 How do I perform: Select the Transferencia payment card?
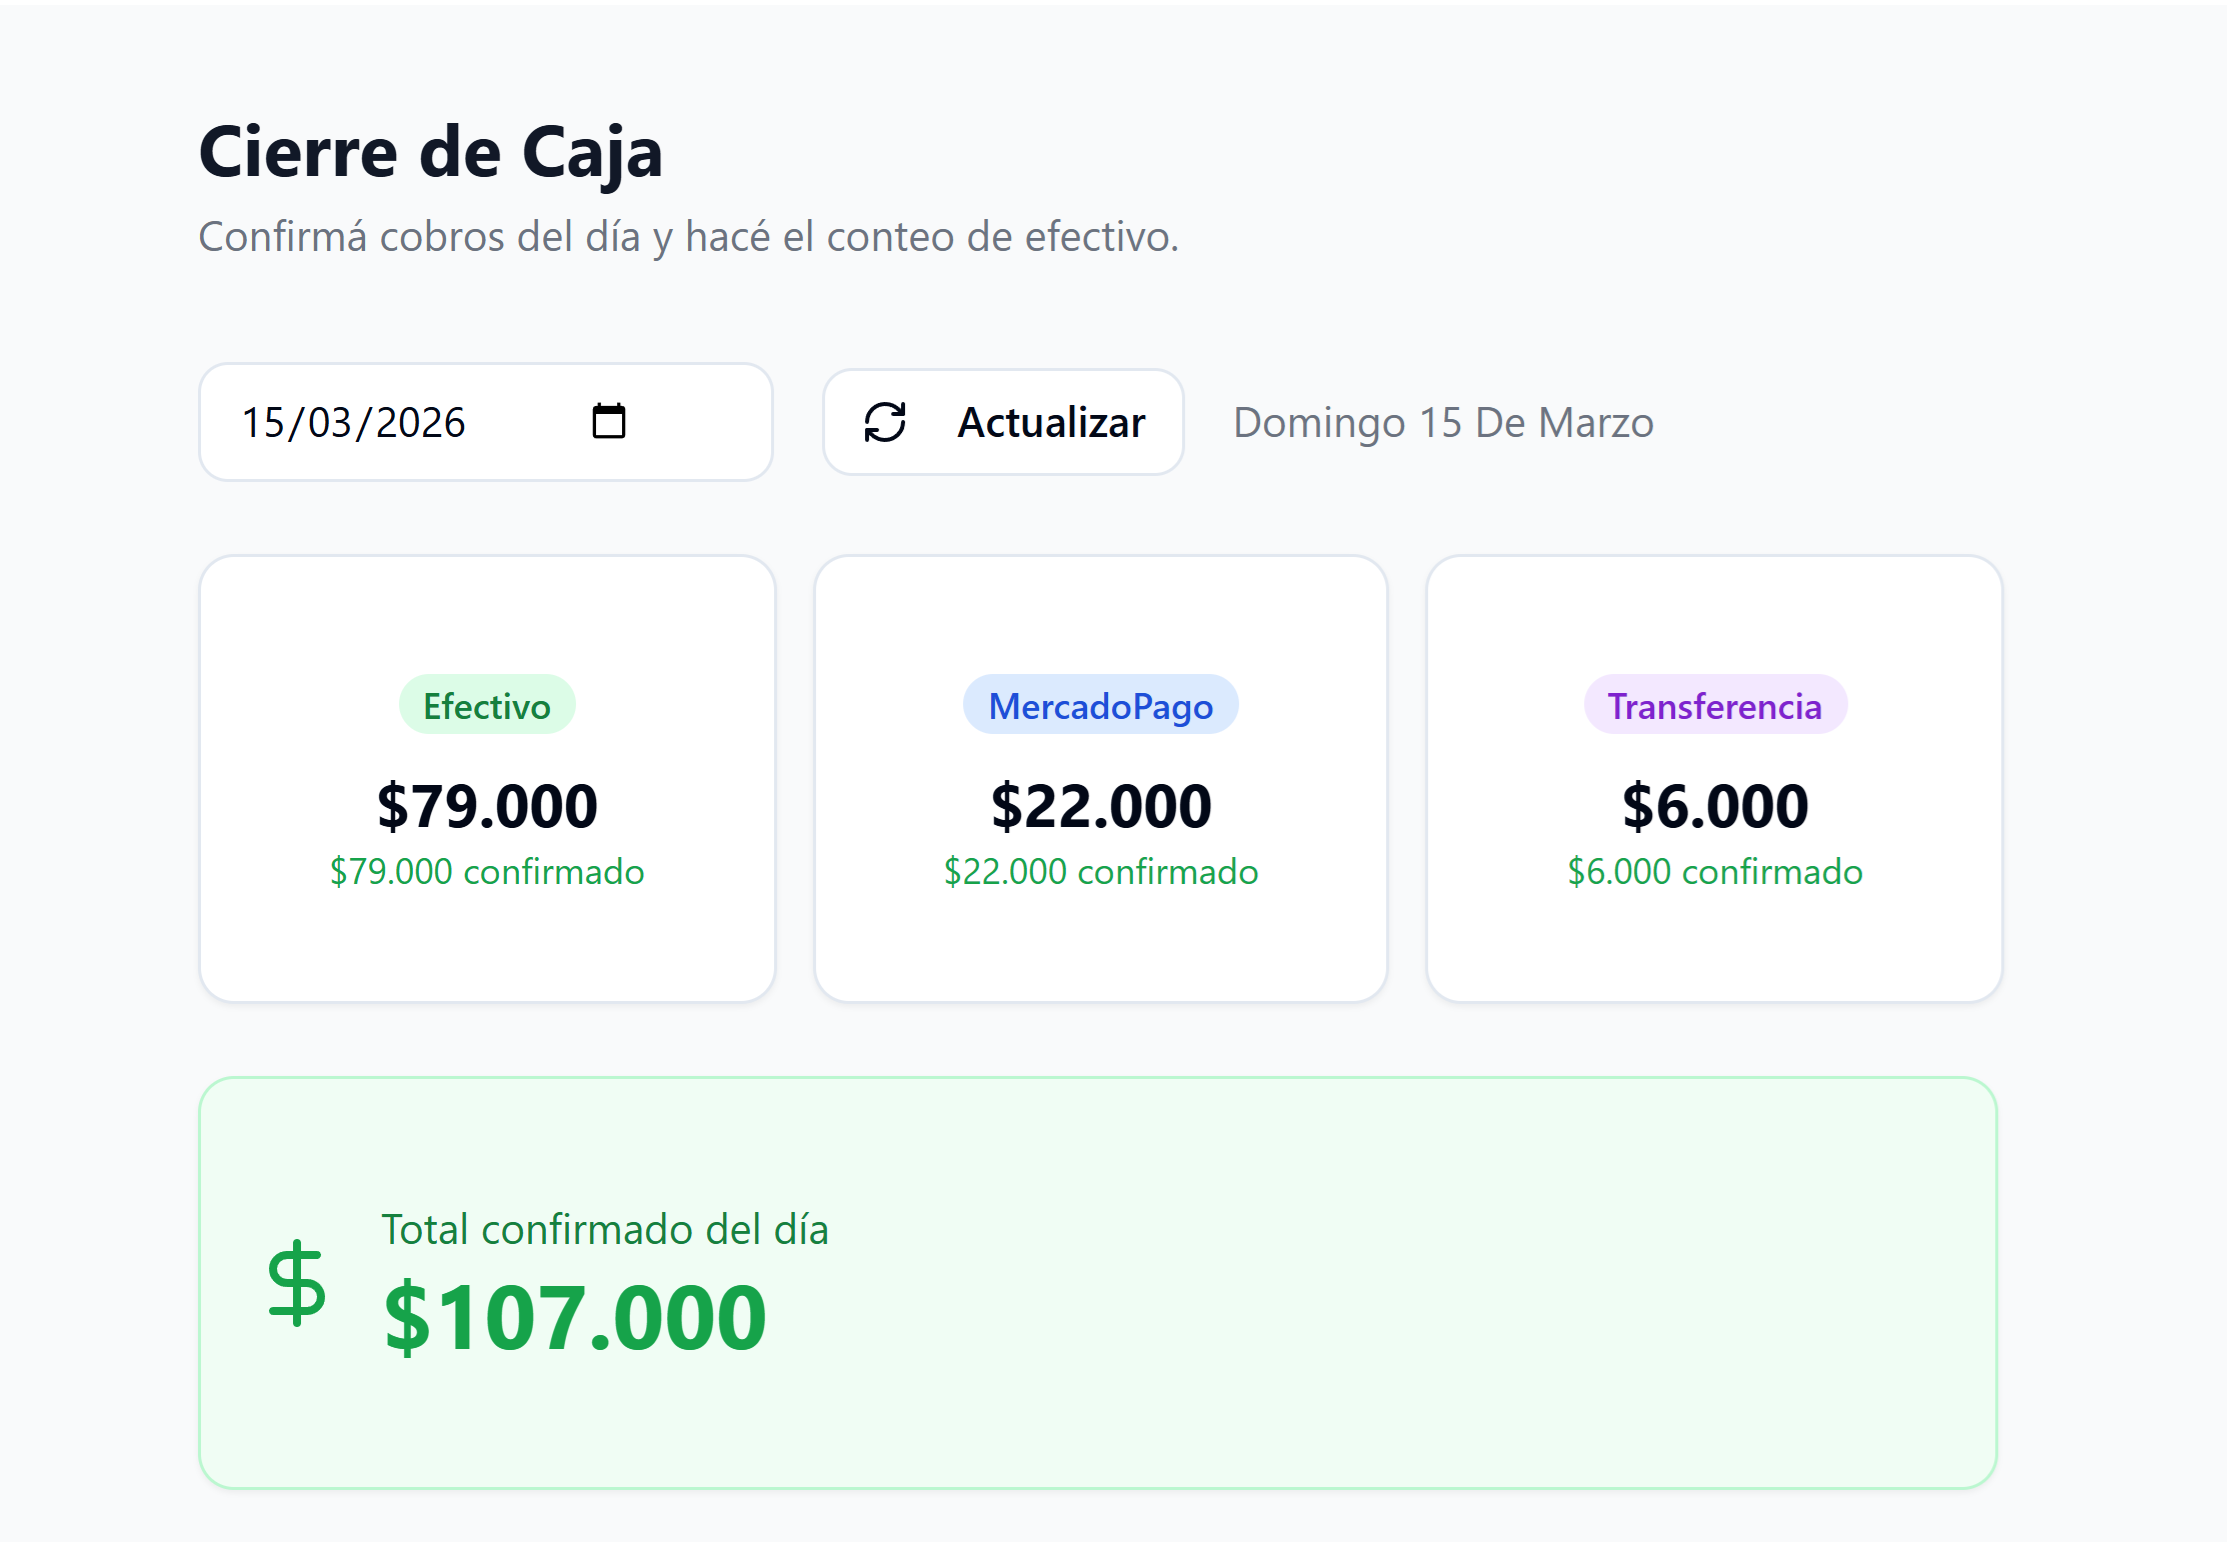click(1714, 779)
